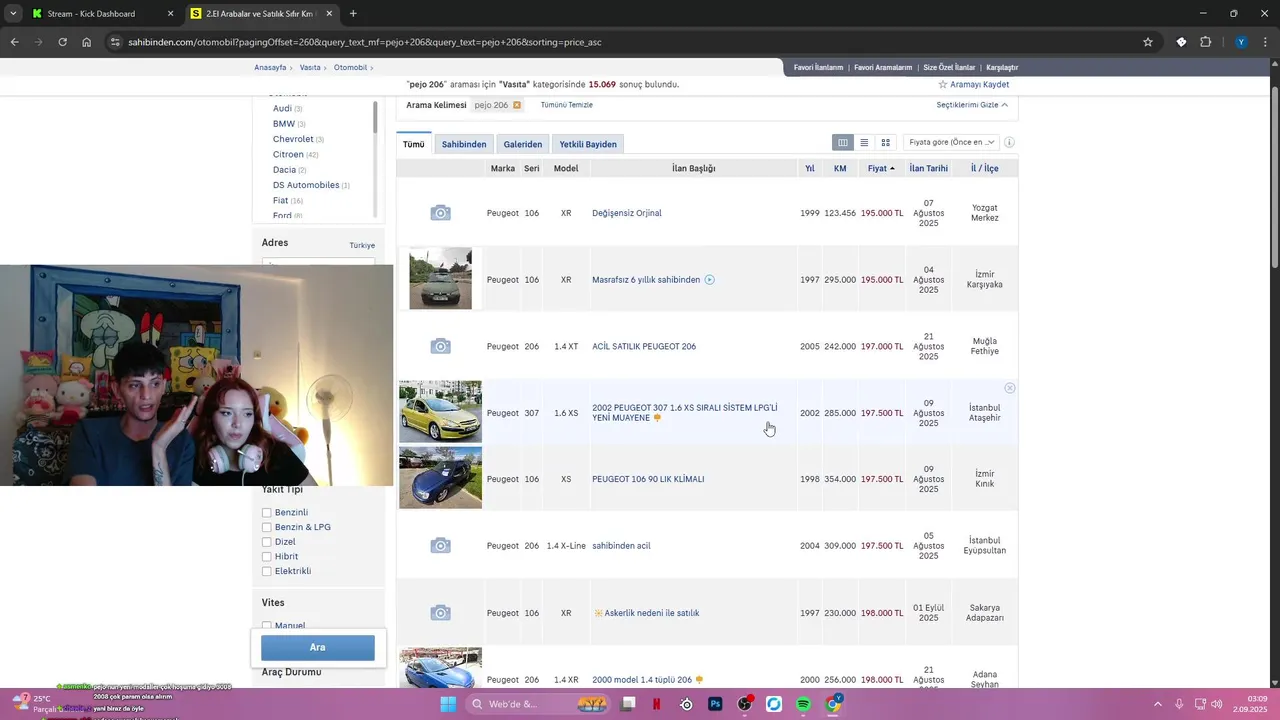This screenshot has width=1280, height=720.
Task: Open ACİL SATILIK PEUGEOT 206 listing
Action: [644, 346]
